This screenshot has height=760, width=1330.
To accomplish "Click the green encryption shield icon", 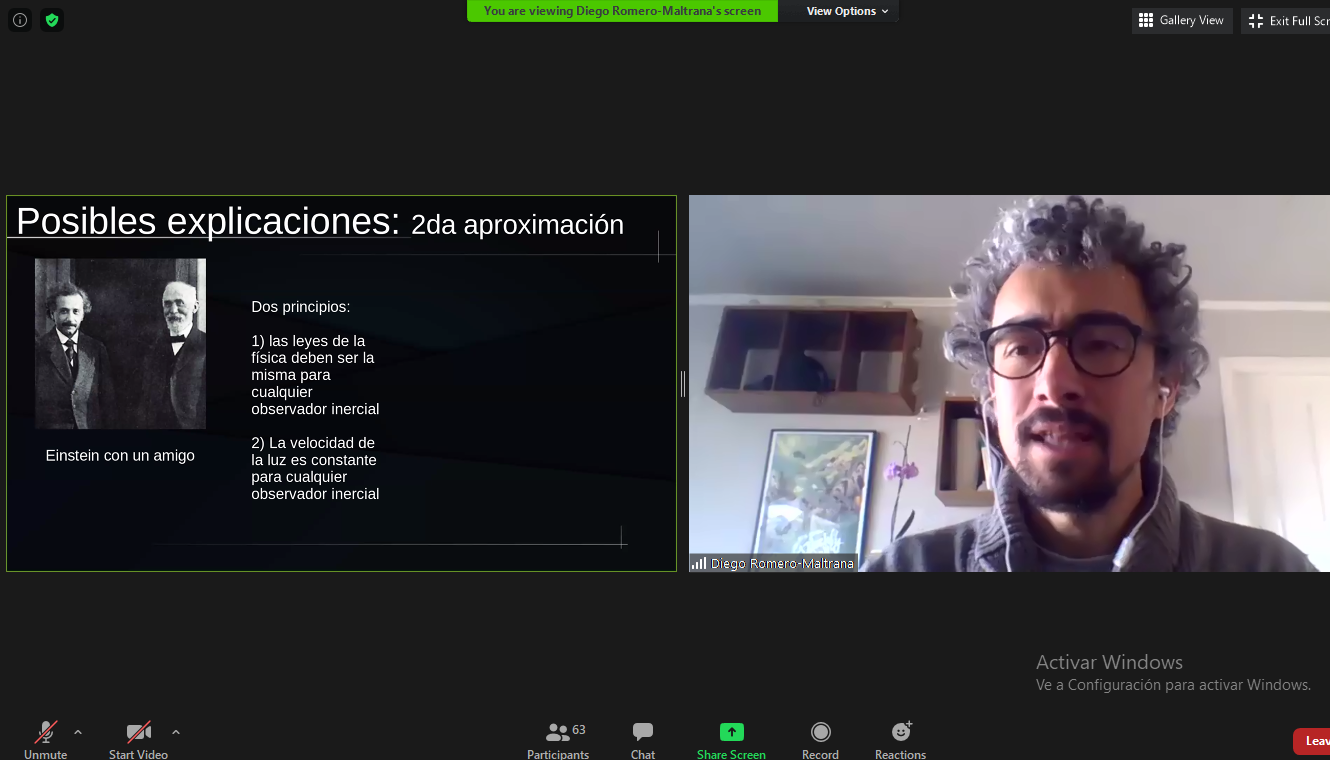I will [x=52, y=20].
